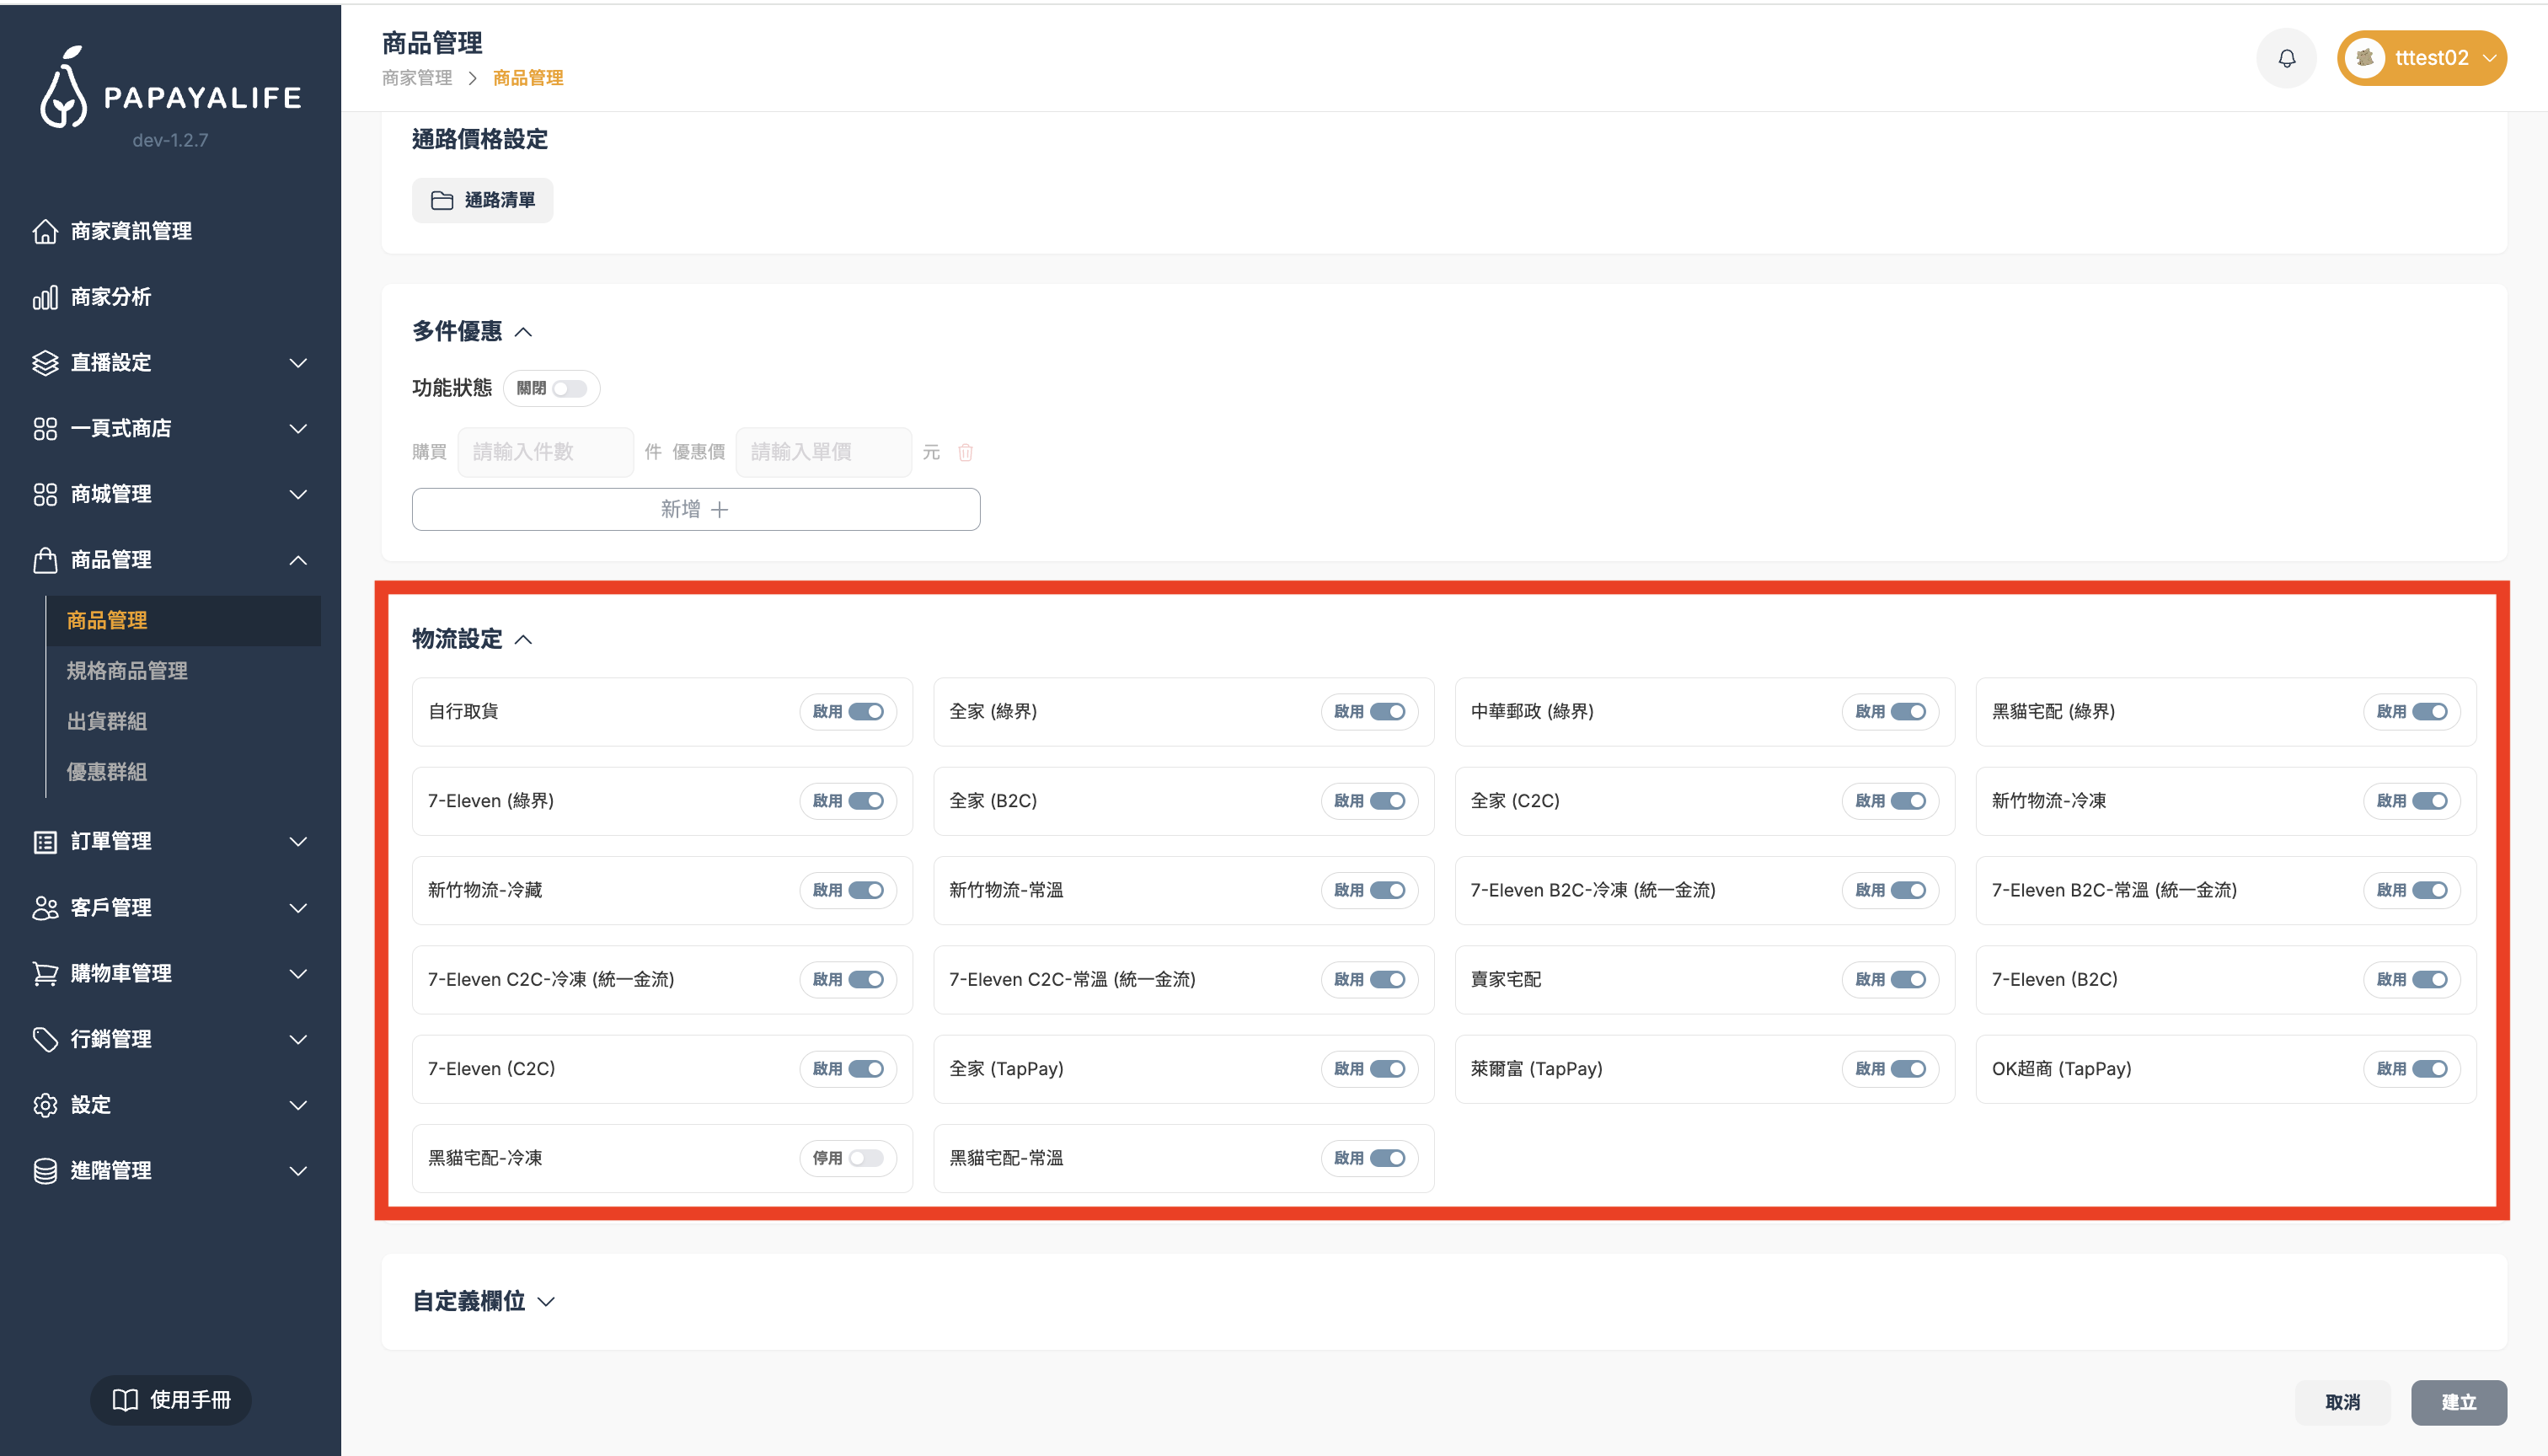
Task: Toggle off 賣家宅配 shipping switch
Action: coord(1907,980)
